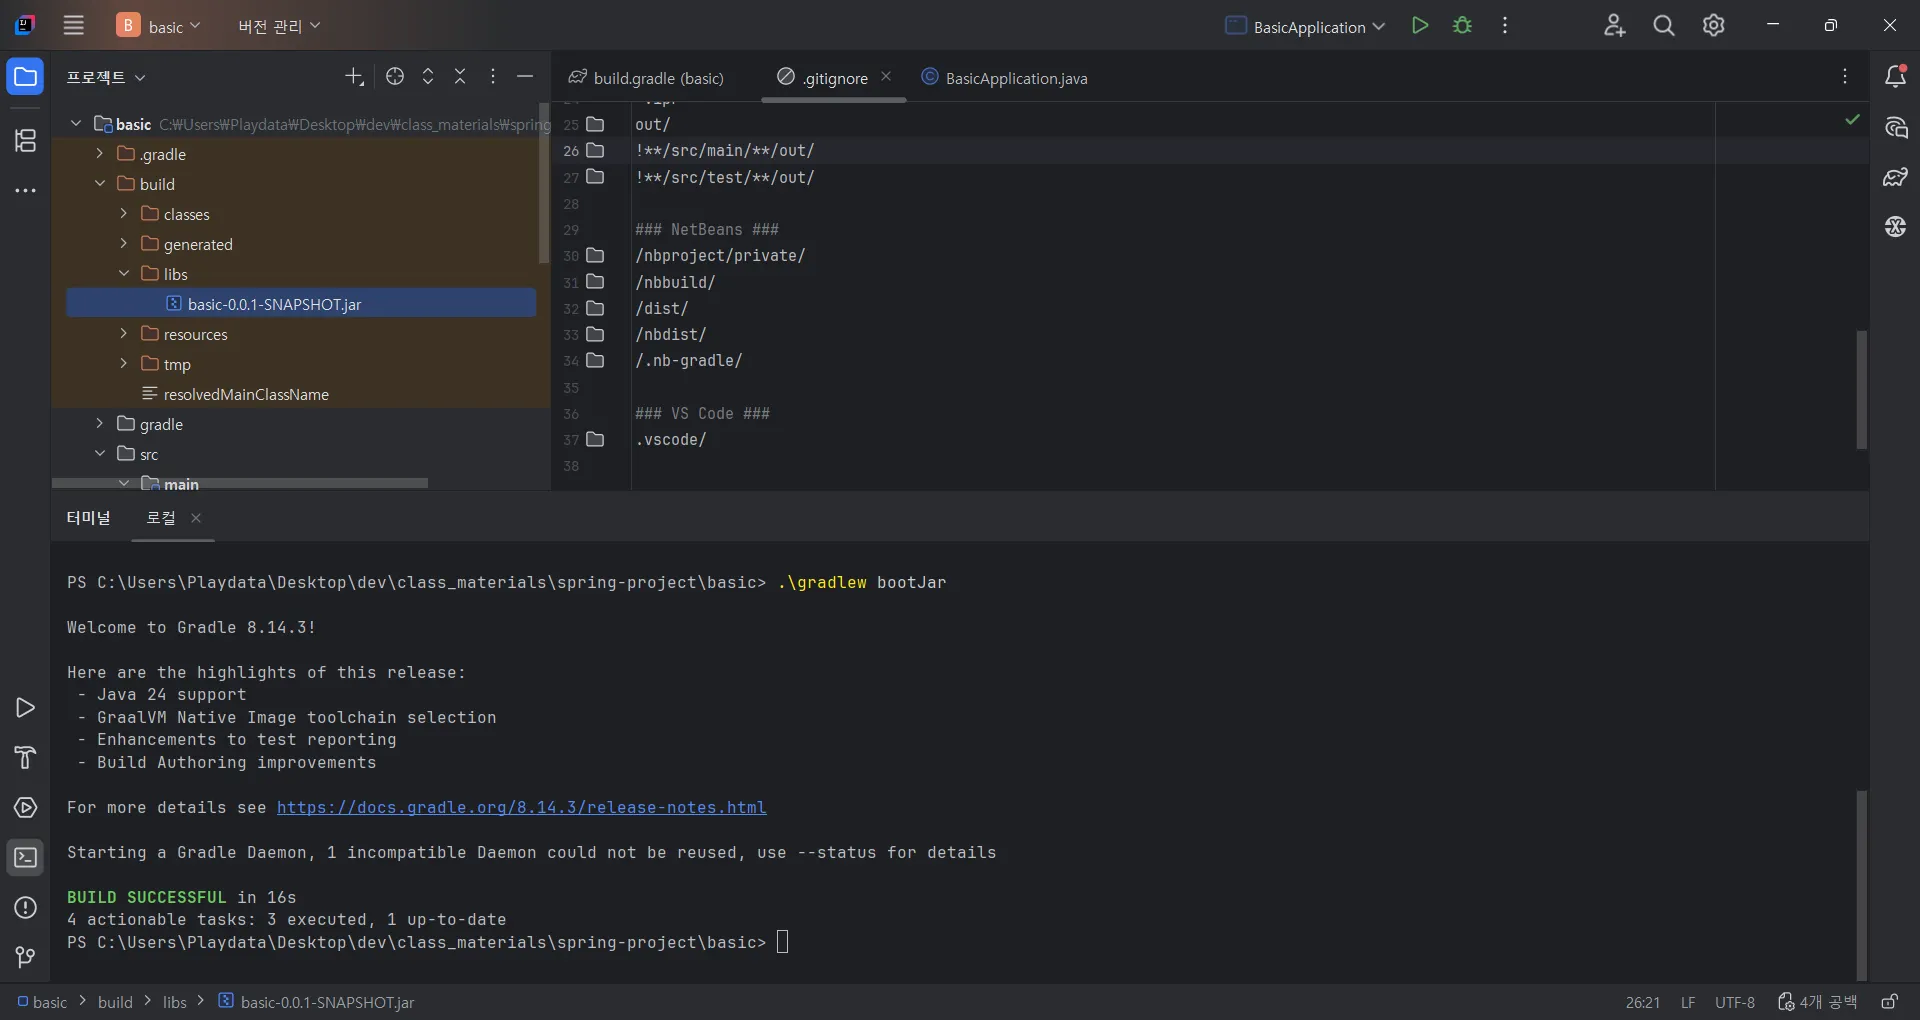The width and height of the screenshot is (1920, 1020).
Task: Expand the generated folder
Action: 123,244
